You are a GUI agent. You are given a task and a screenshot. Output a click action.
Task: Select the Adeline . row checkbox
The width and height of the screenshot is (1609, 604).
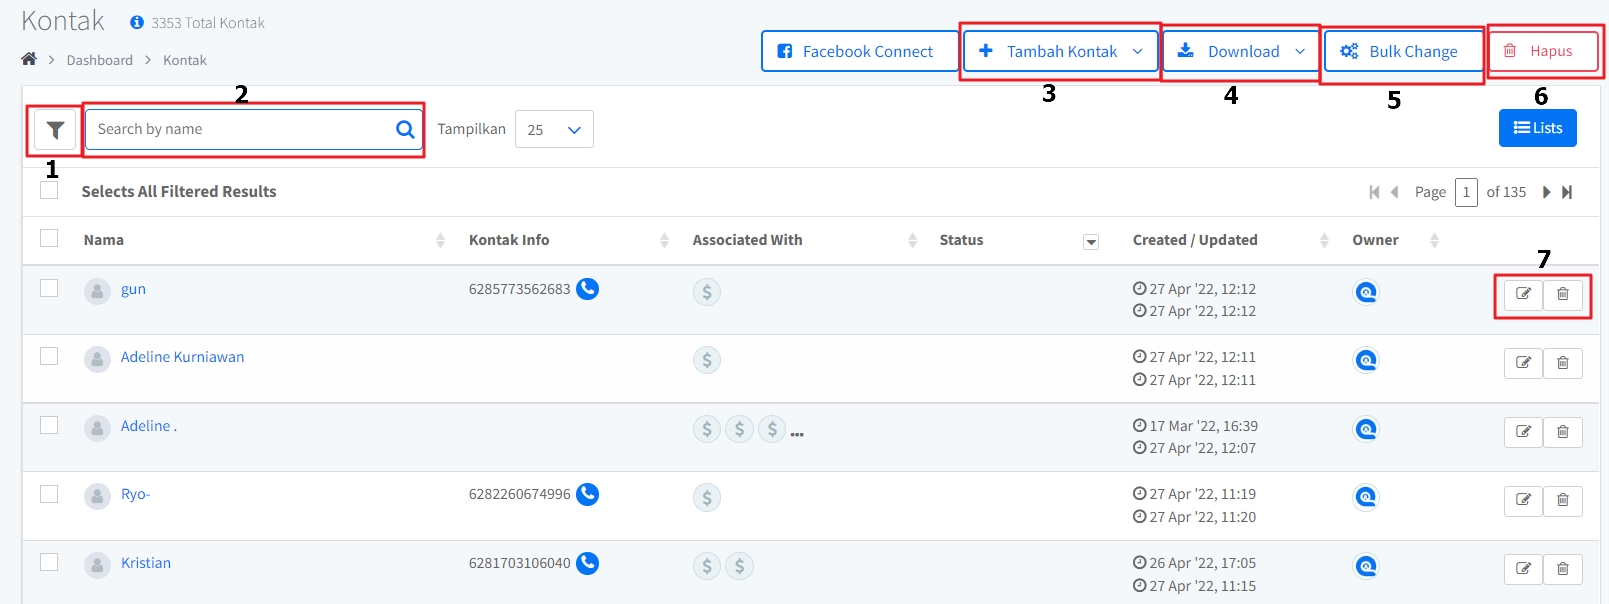[x=49, y=425]
